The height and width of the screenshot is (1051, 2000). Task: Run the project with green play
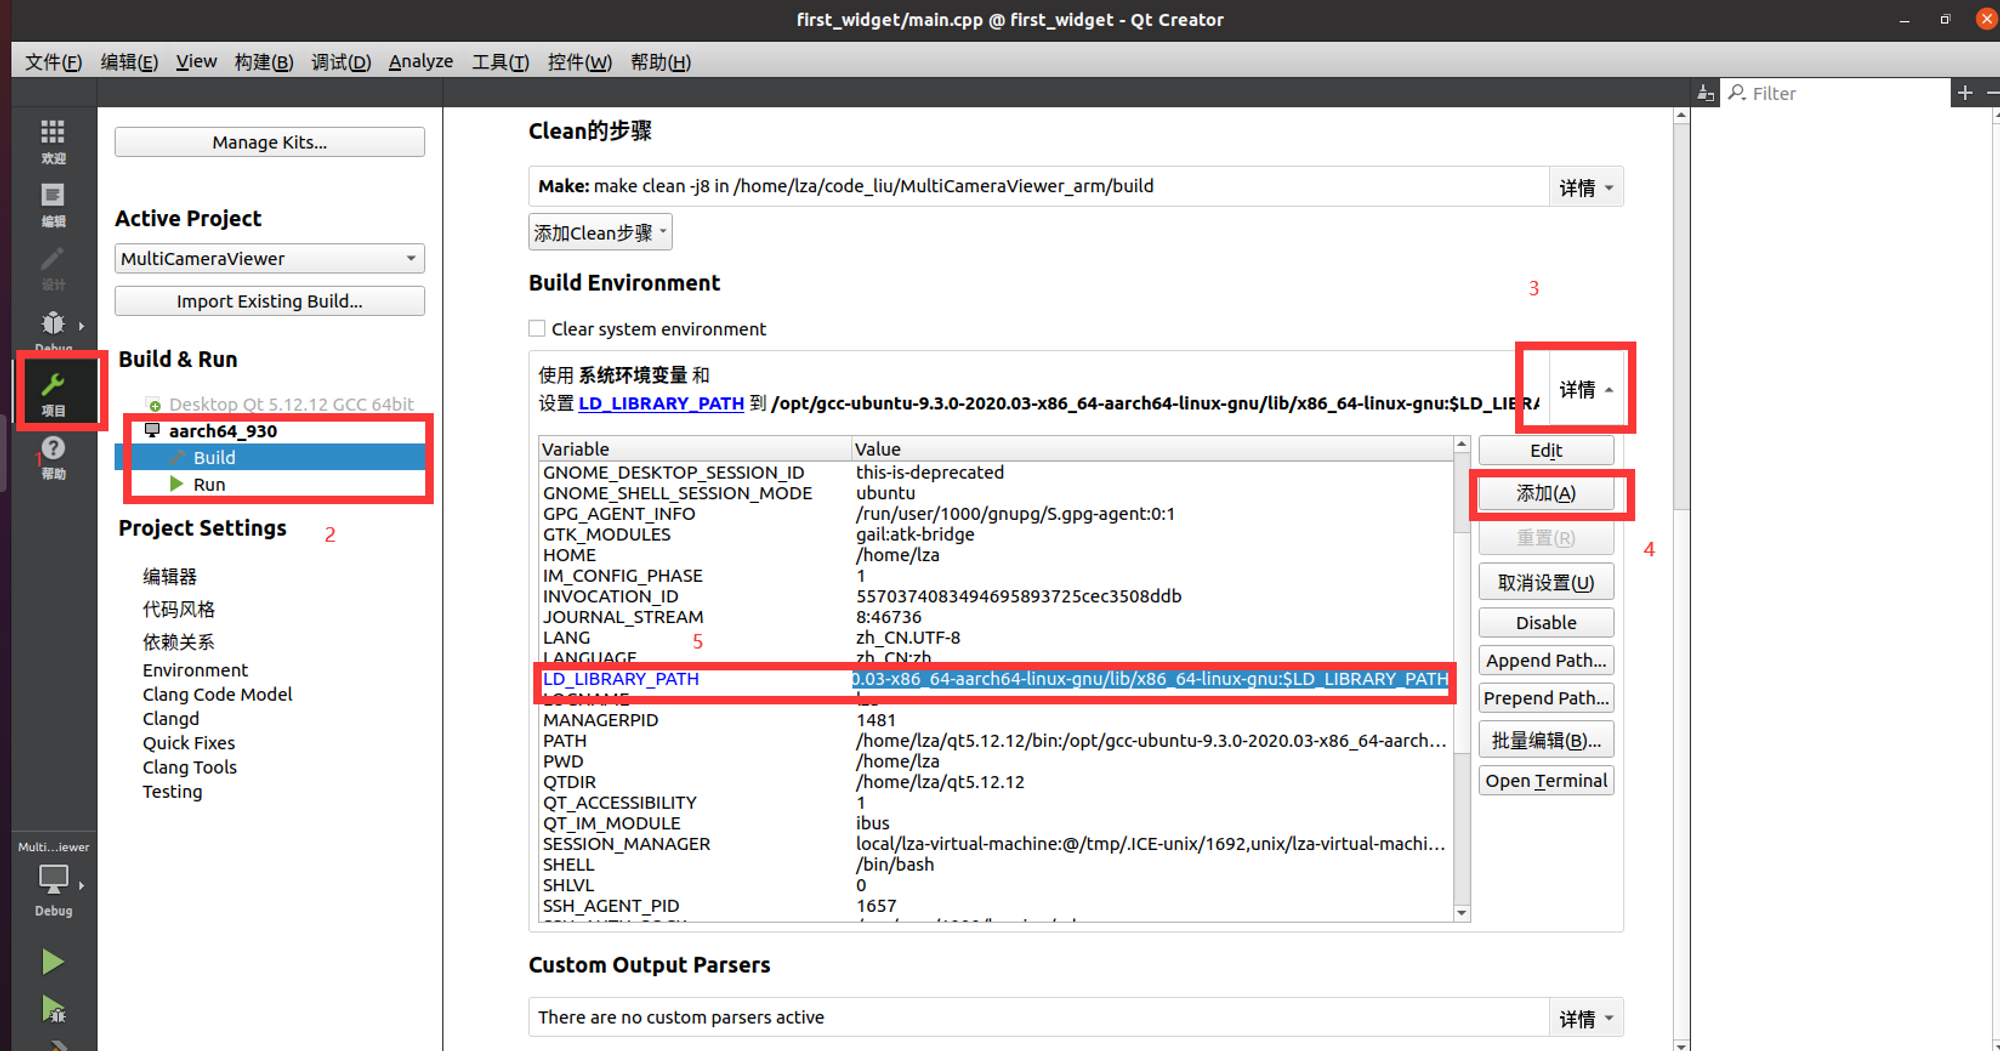click(x=53, y=962)
